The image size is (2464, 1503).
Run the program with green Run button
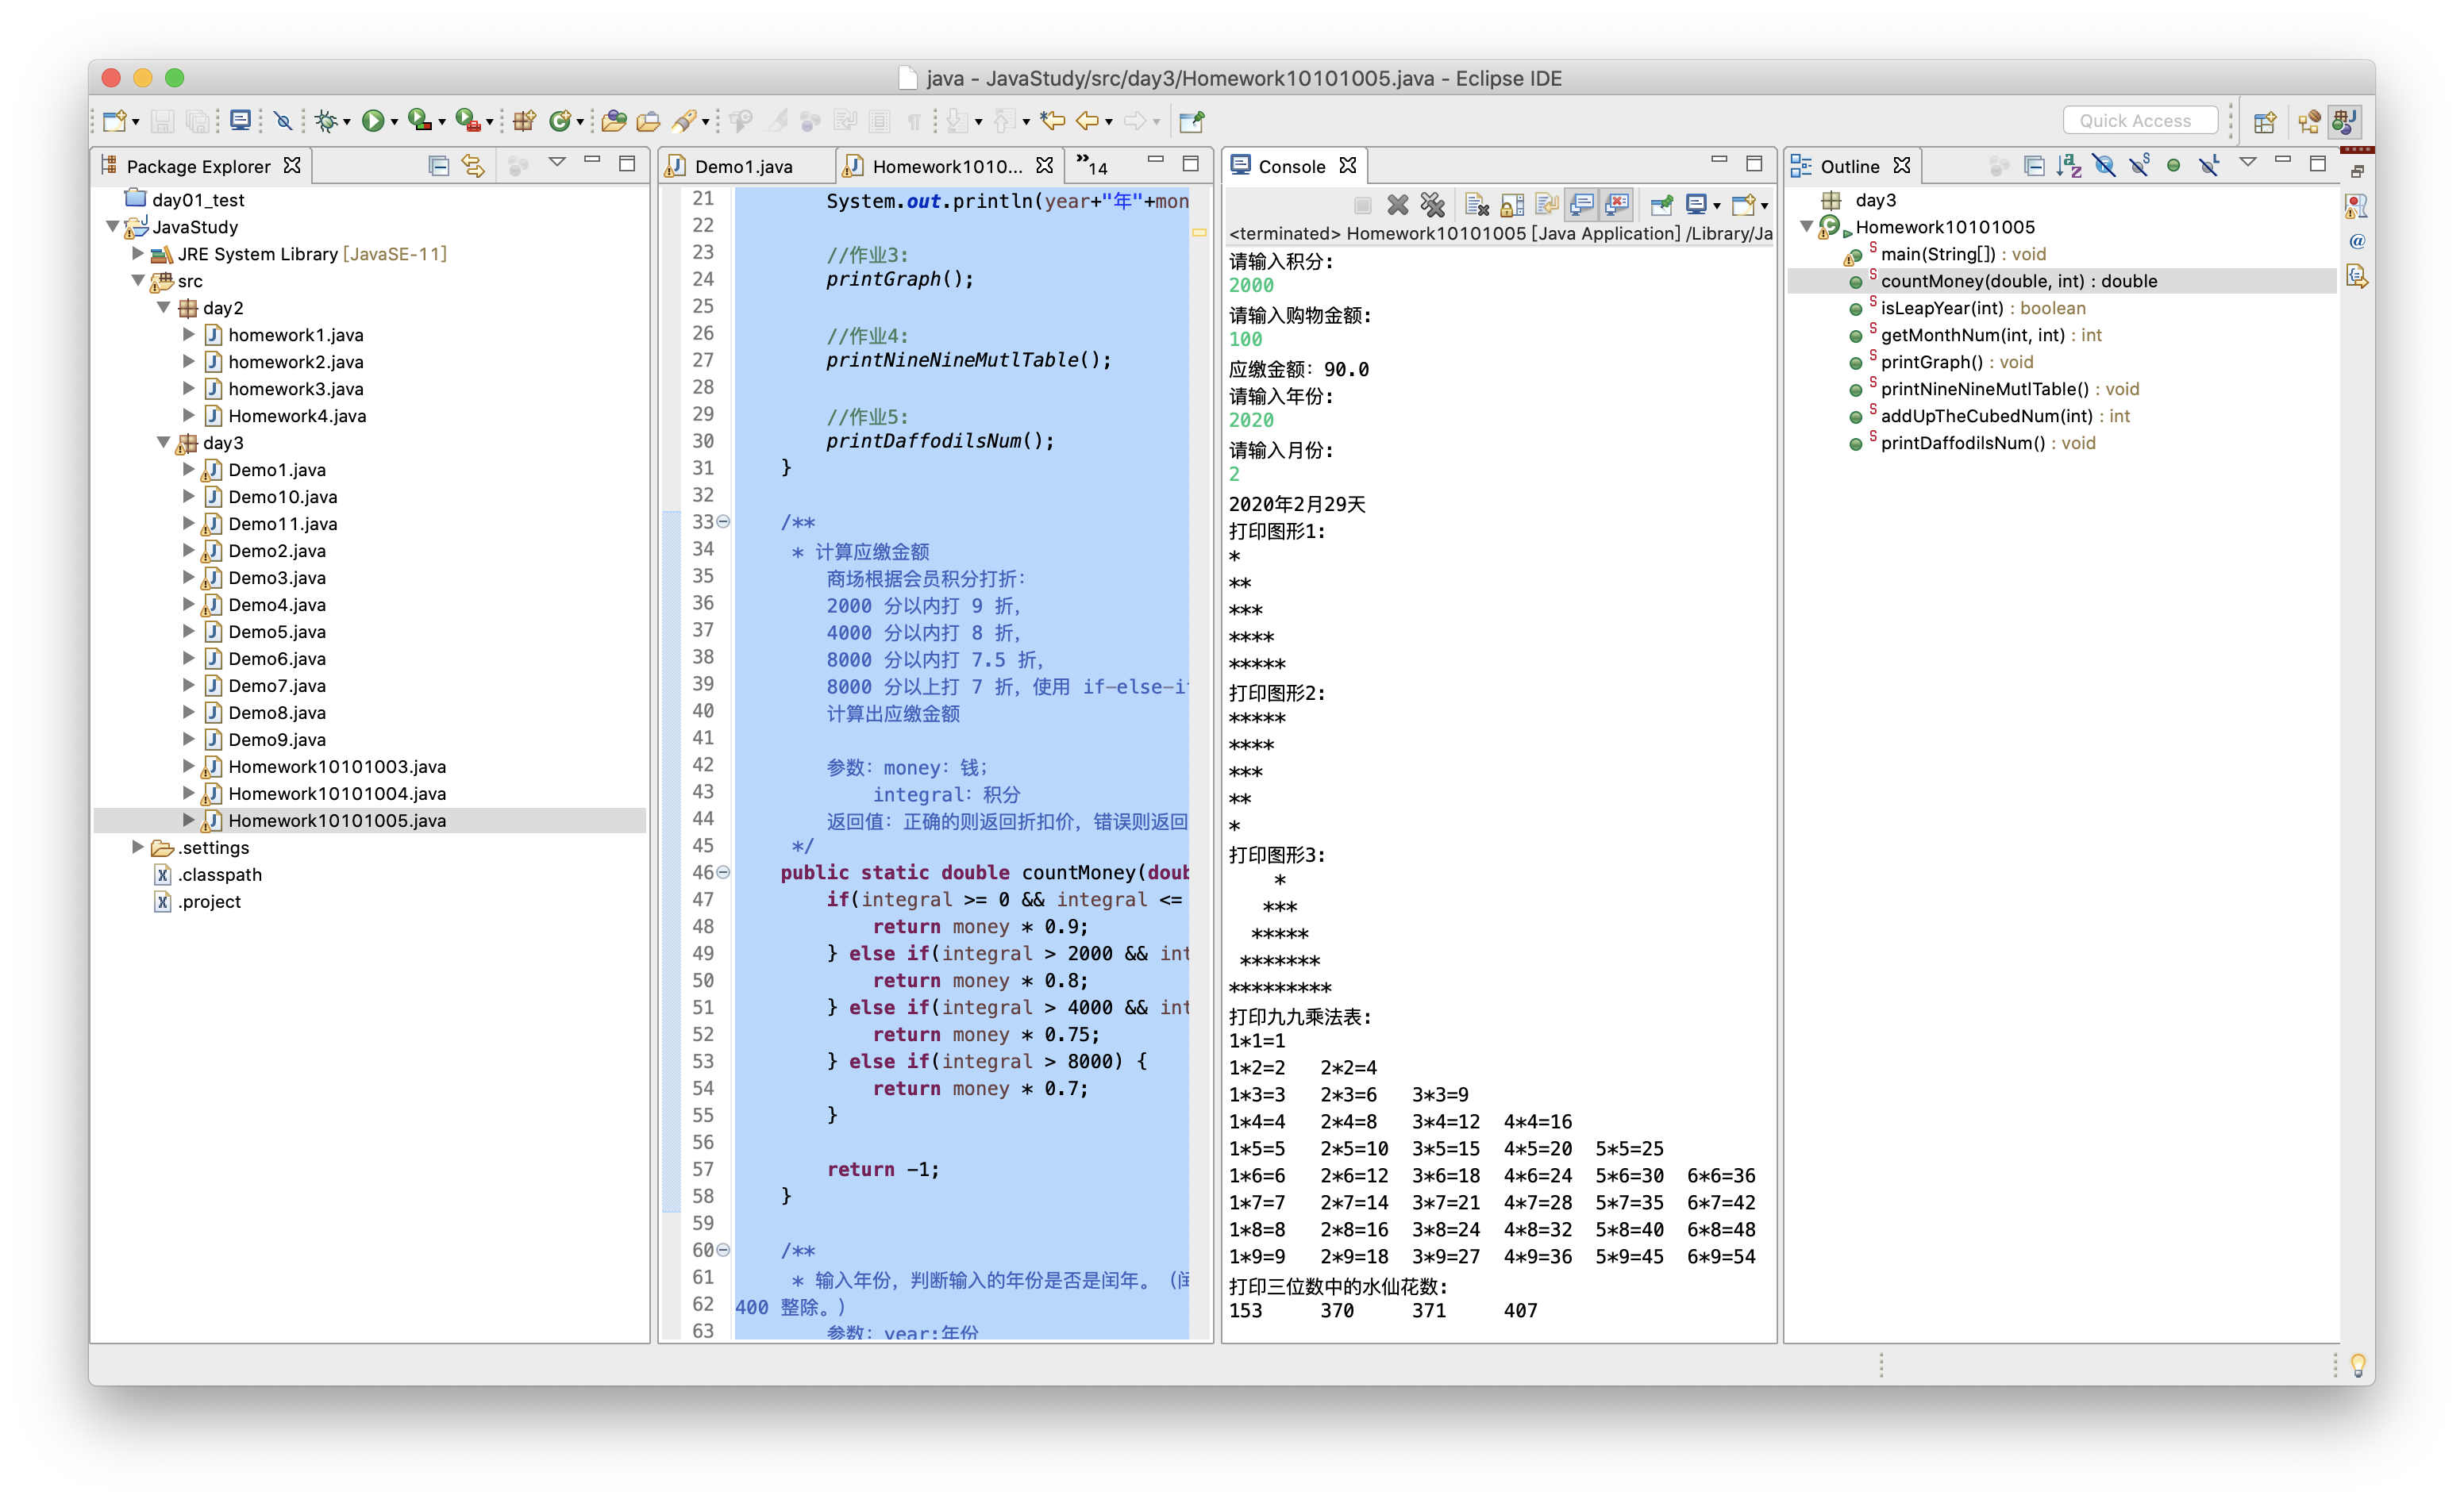[x=372, y=121]
